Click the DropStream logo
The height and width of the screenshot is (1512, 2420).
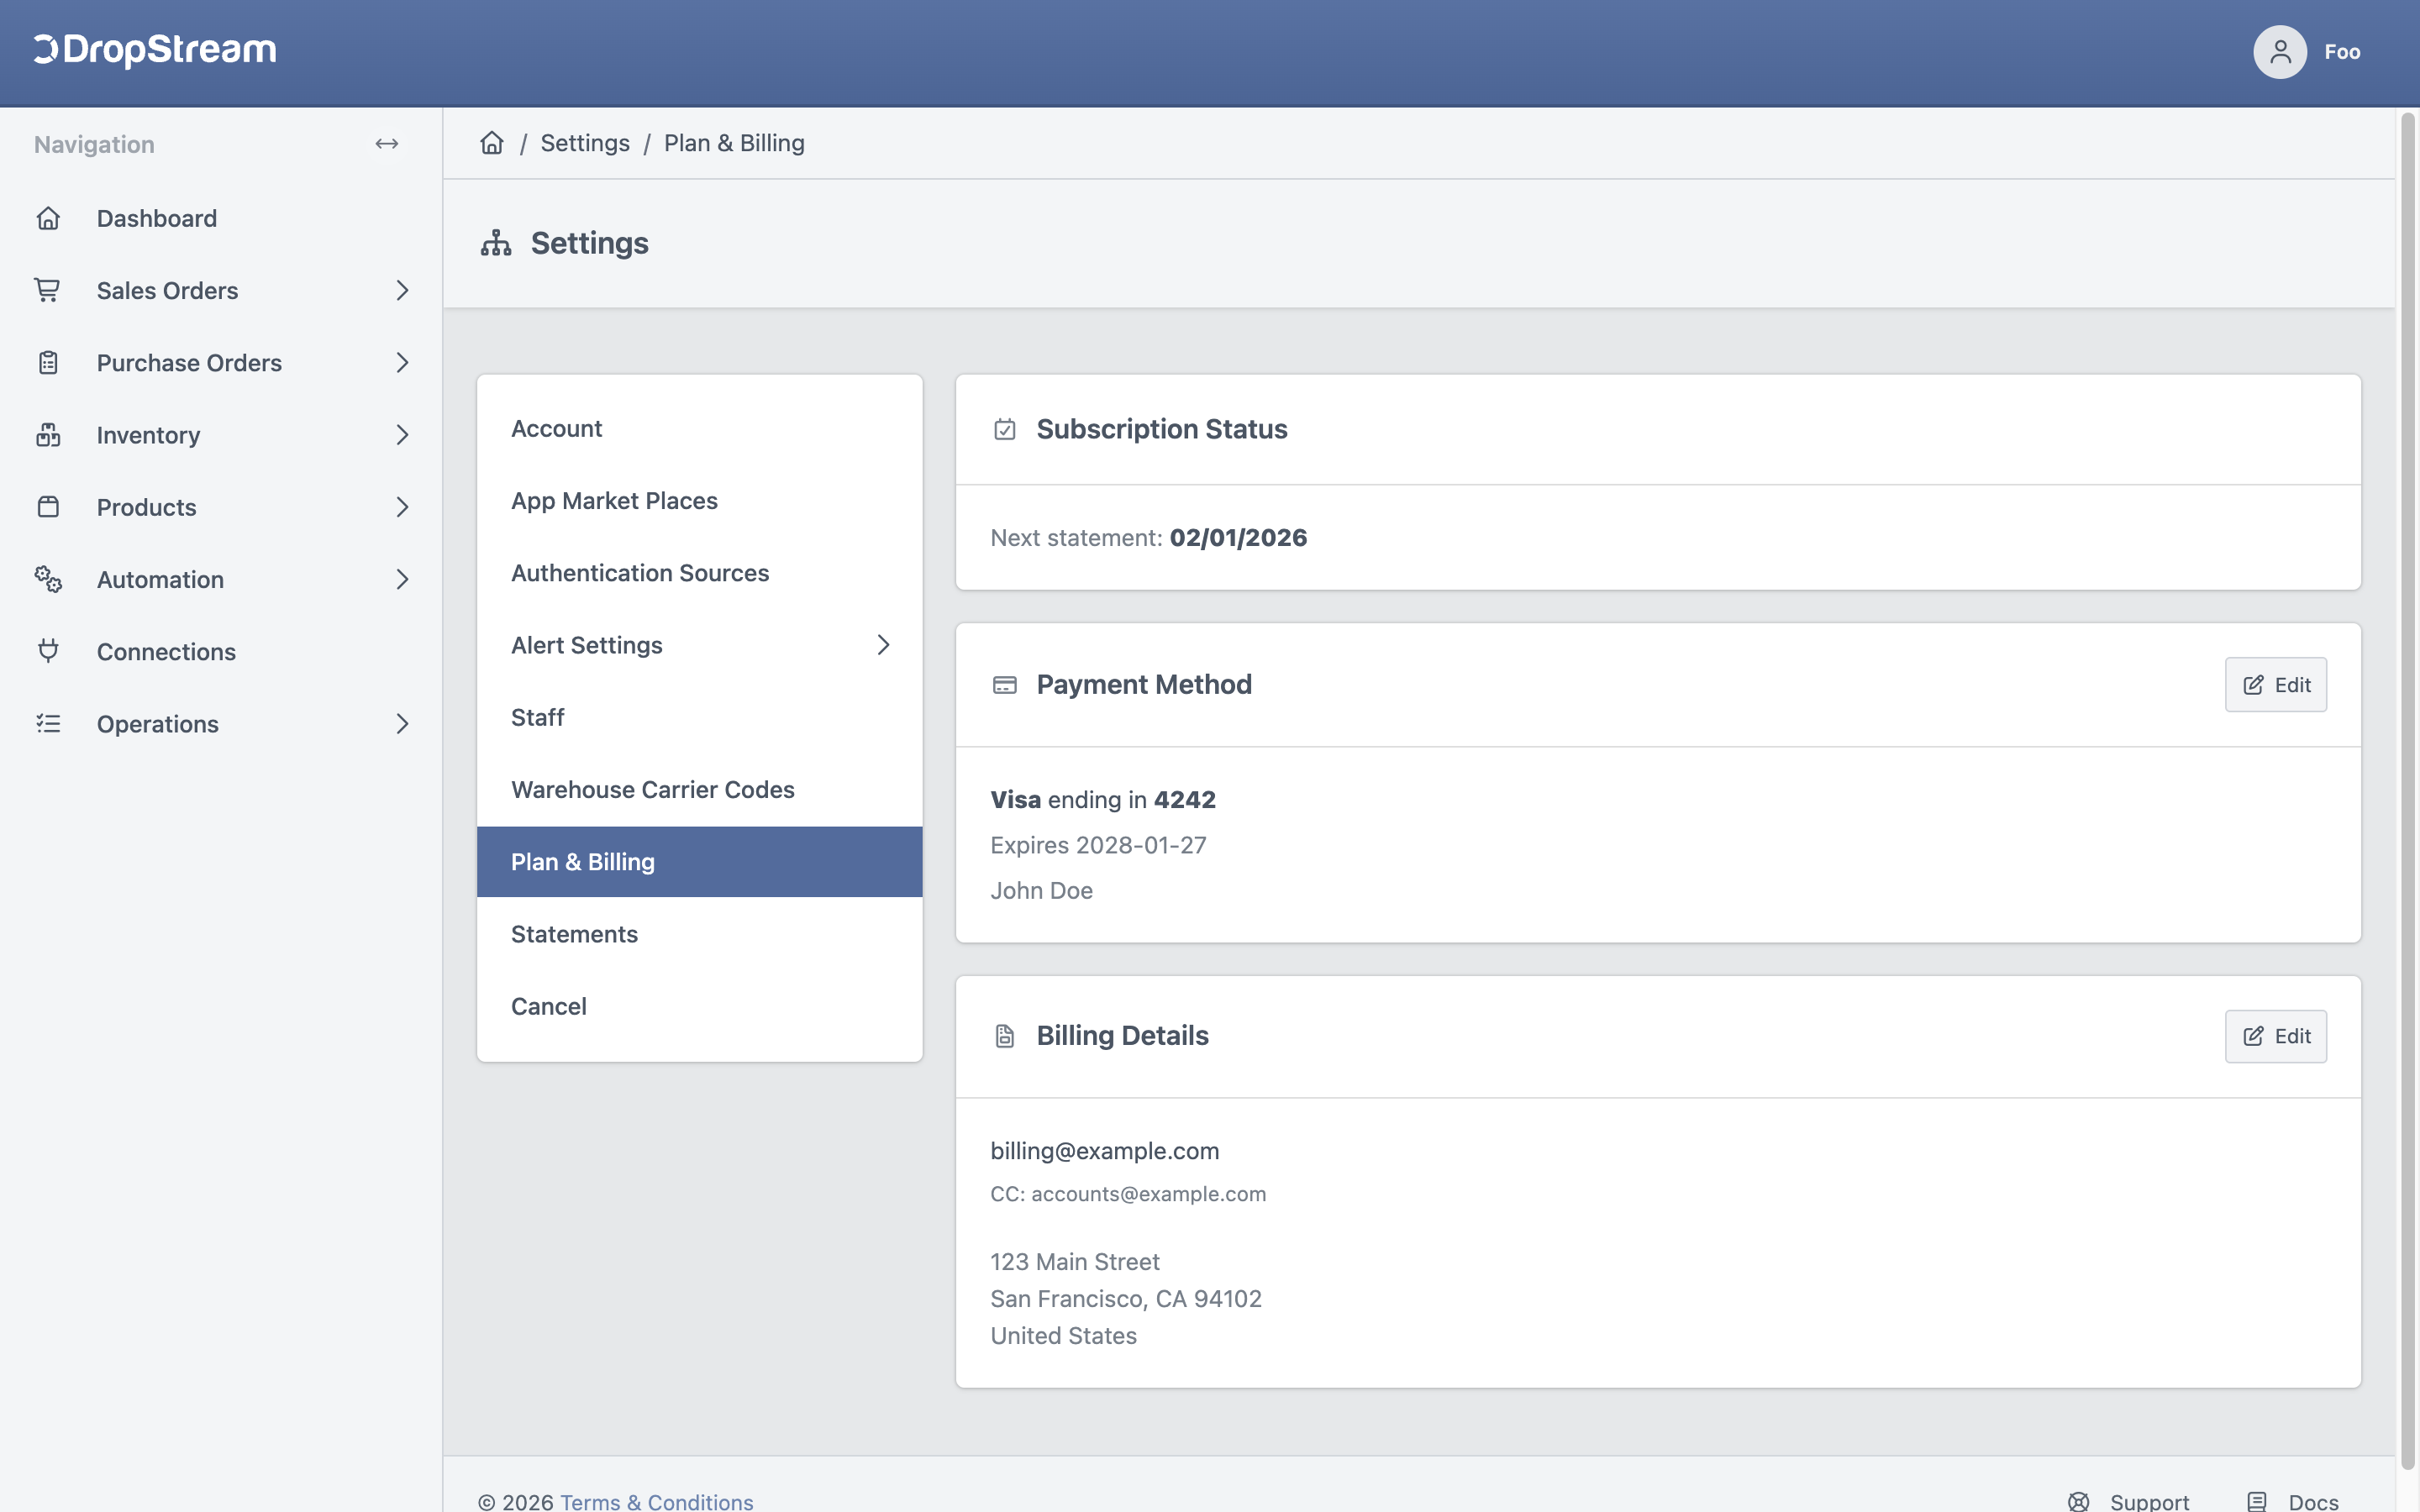tap(155, 50)
